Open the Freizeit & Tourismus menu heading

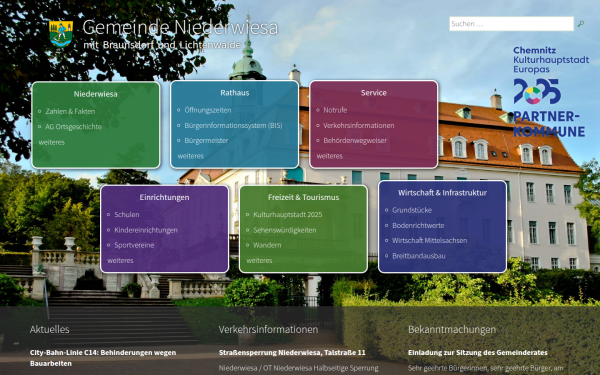click(x=303, y=197)
